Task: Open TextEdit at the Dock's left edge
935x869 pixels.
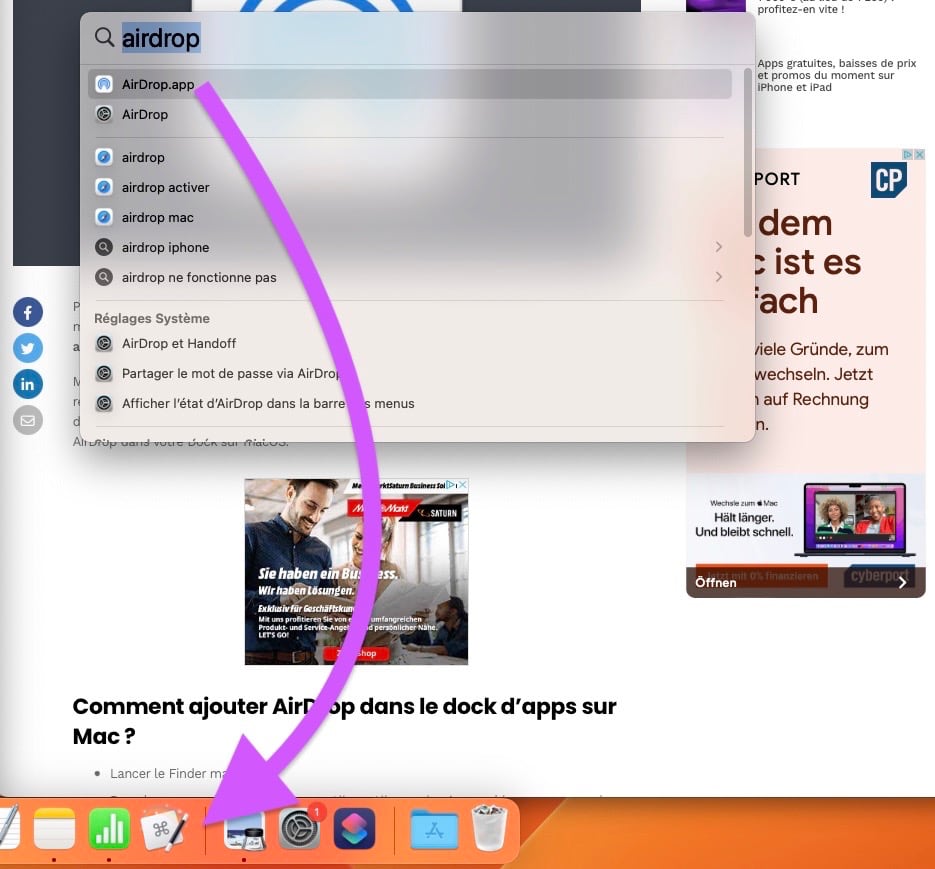Action: (10, 828)
